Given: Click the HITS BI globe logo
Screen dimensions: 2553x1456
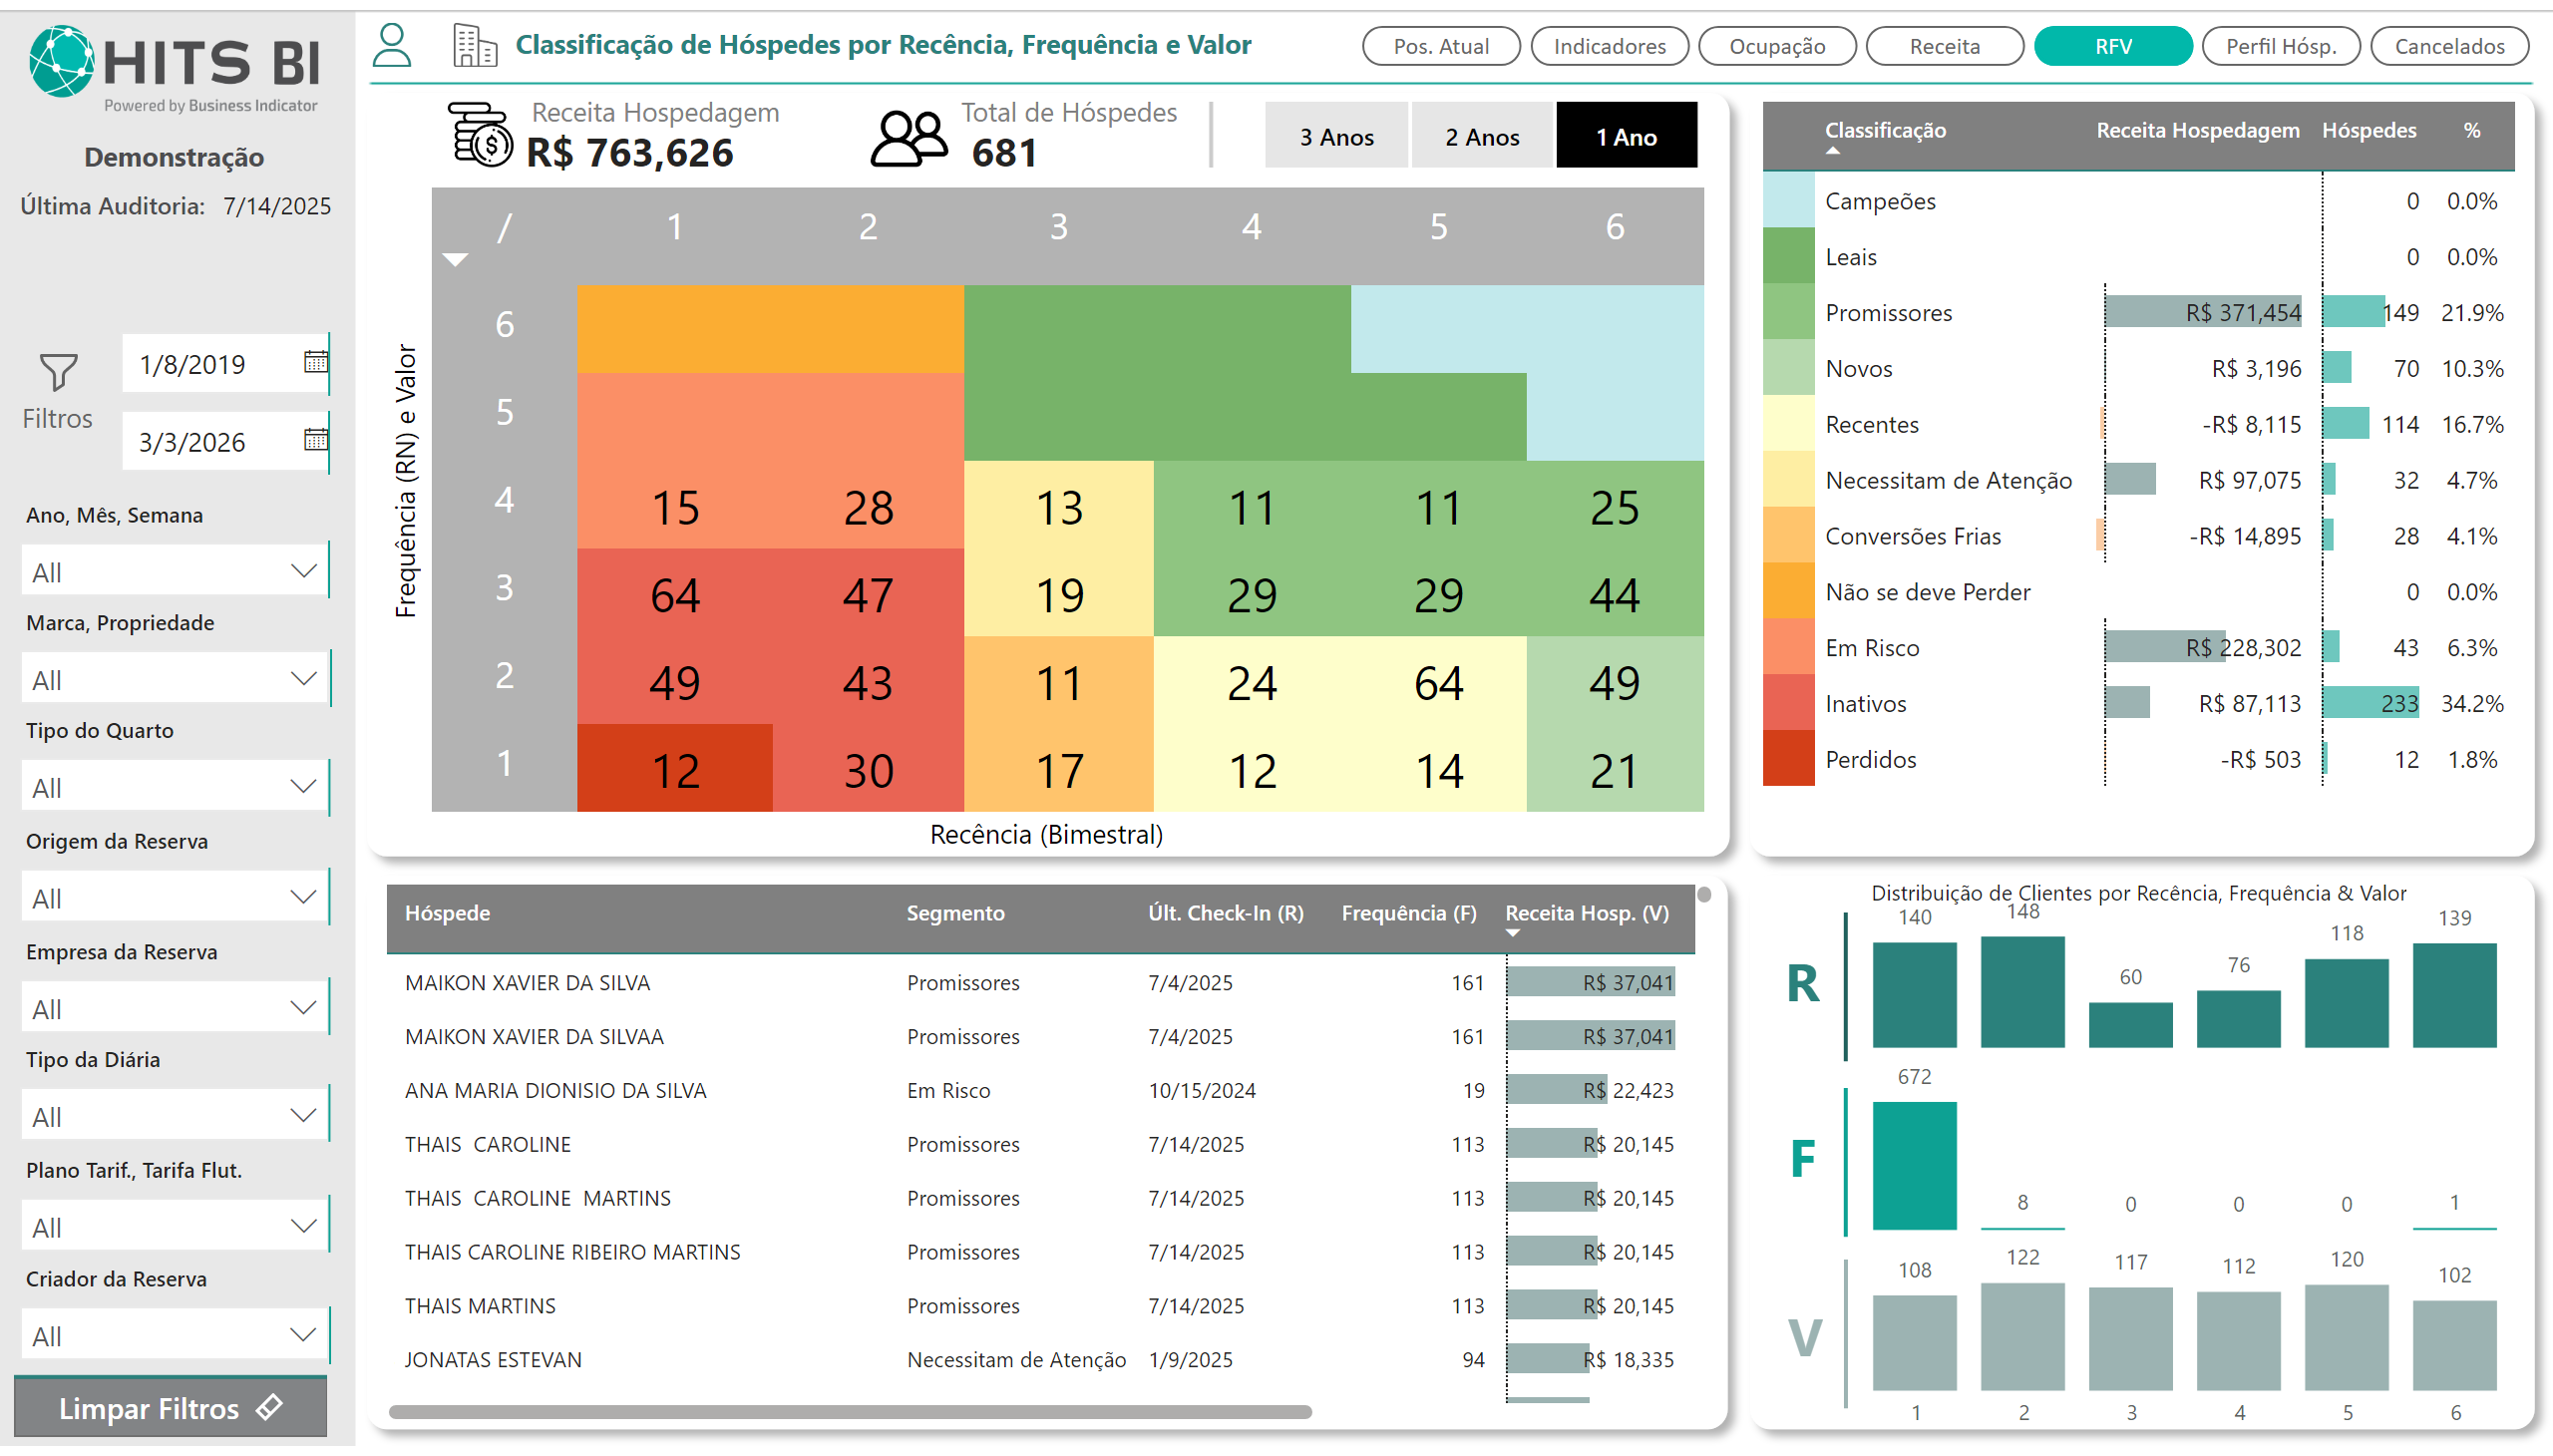Looking at the screenshot, I should (62, 61).
